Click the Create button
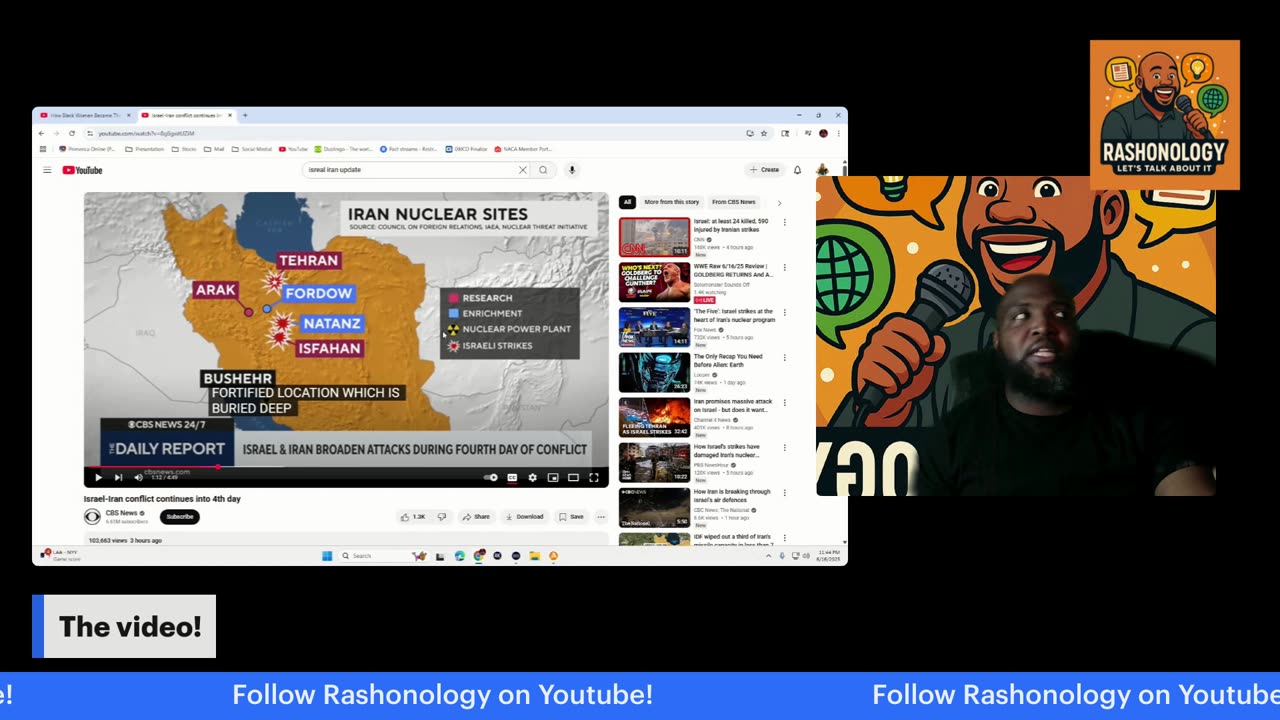 pos(765,170)
